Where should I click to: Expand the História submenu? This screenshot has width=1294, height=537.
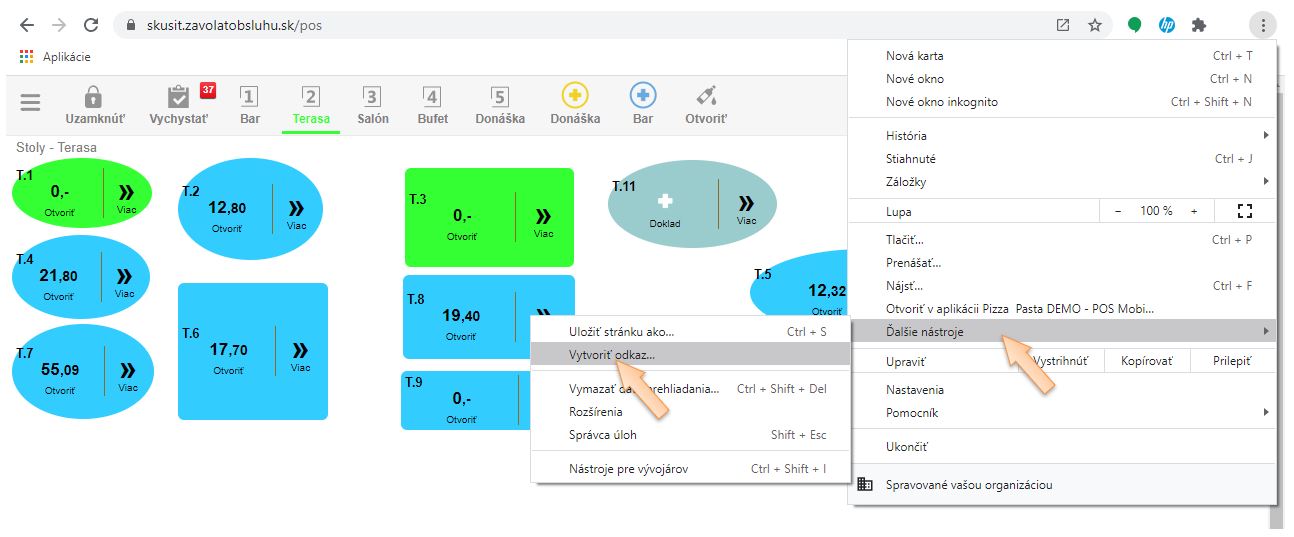point(1265,135)
